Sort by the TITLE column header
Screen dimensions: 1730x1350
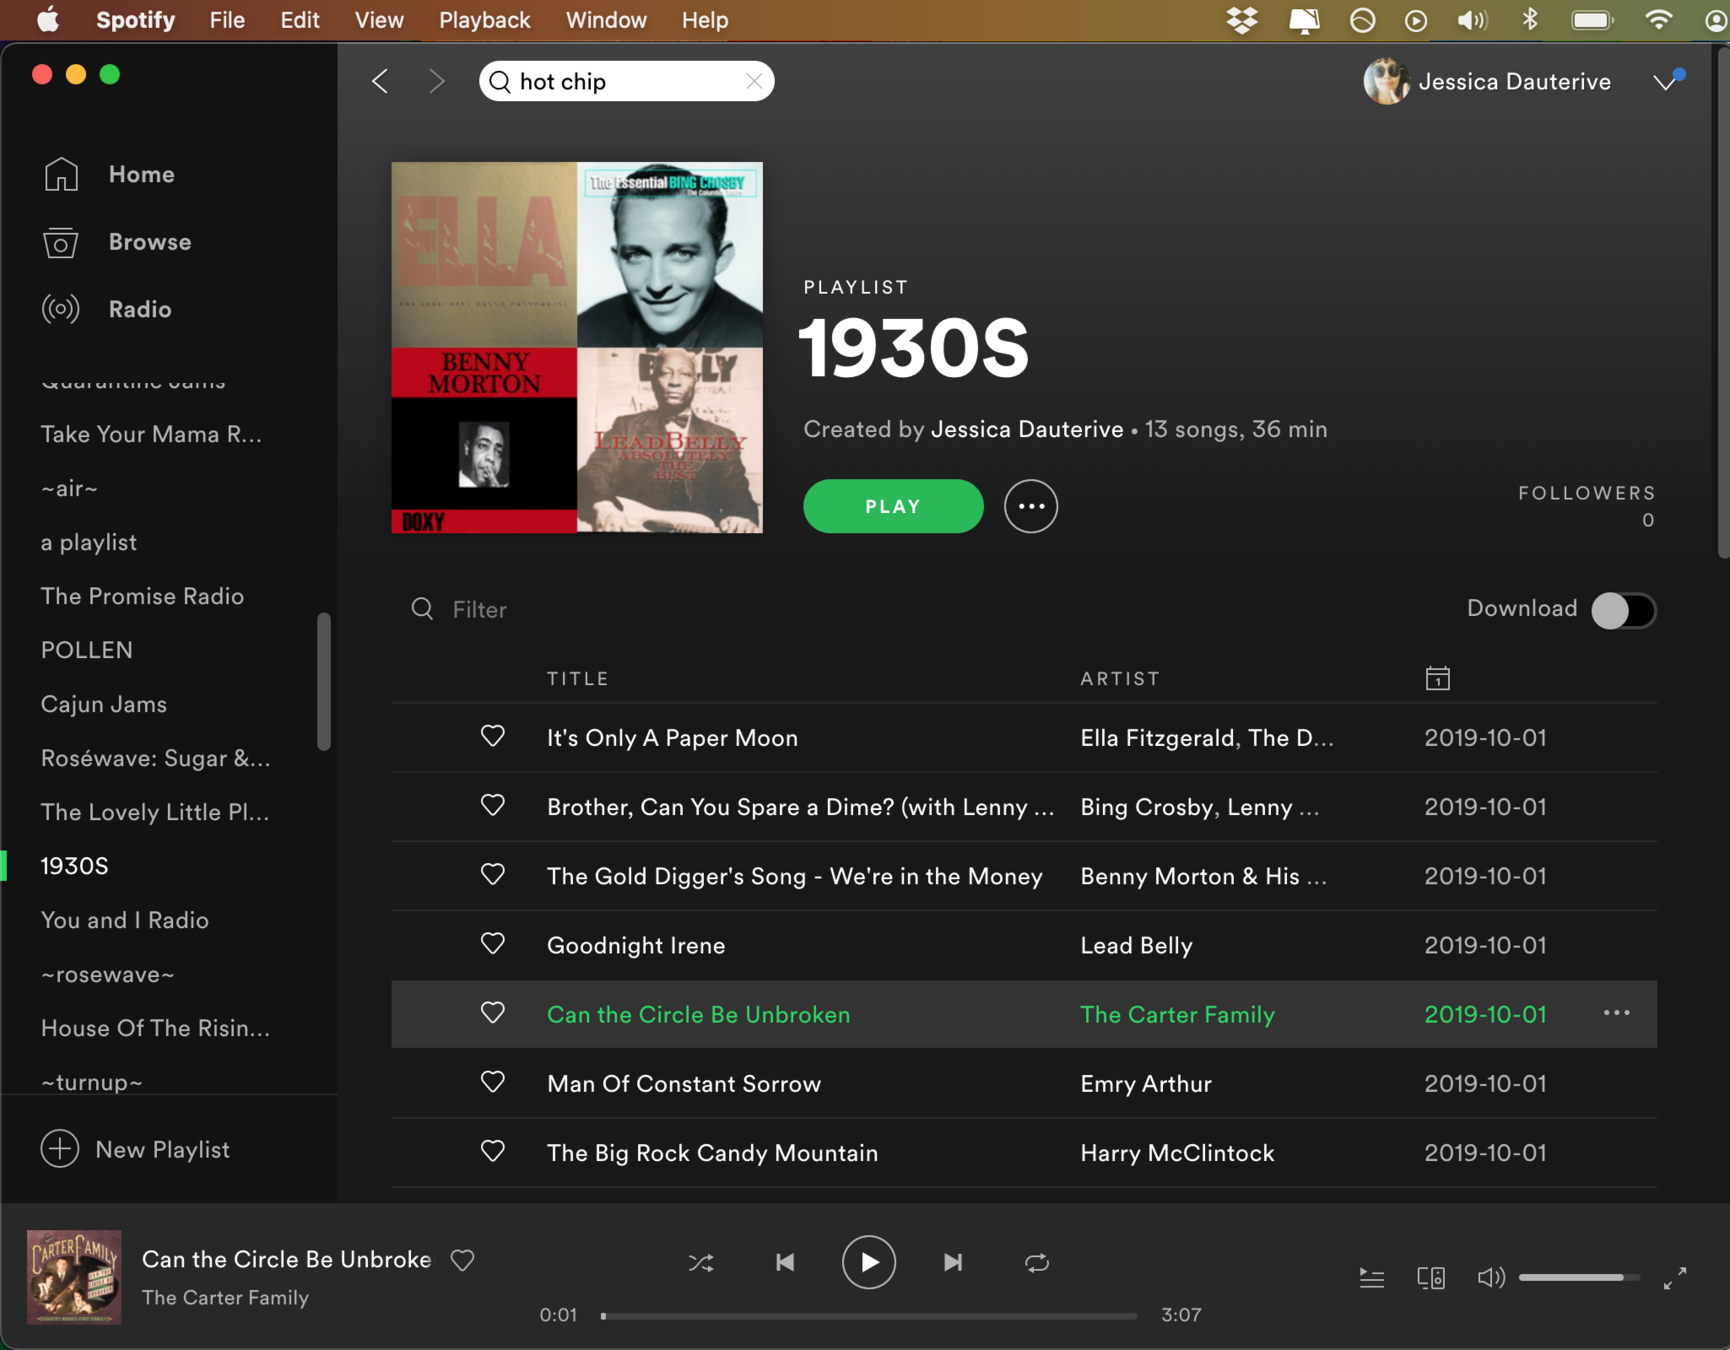point(578,678)
